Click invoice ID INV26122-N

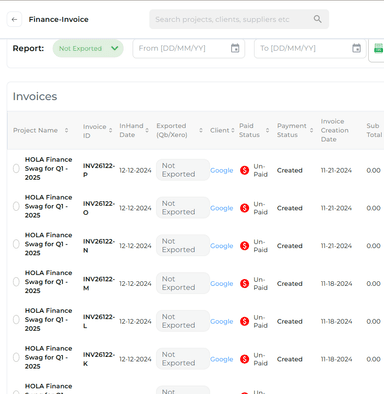coord(99,245)
